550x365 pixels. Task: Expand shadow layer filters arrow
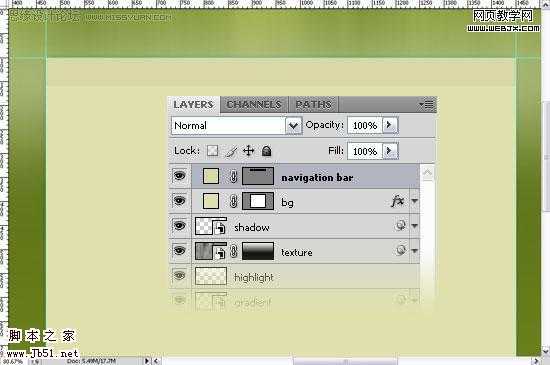pos(415,226)
